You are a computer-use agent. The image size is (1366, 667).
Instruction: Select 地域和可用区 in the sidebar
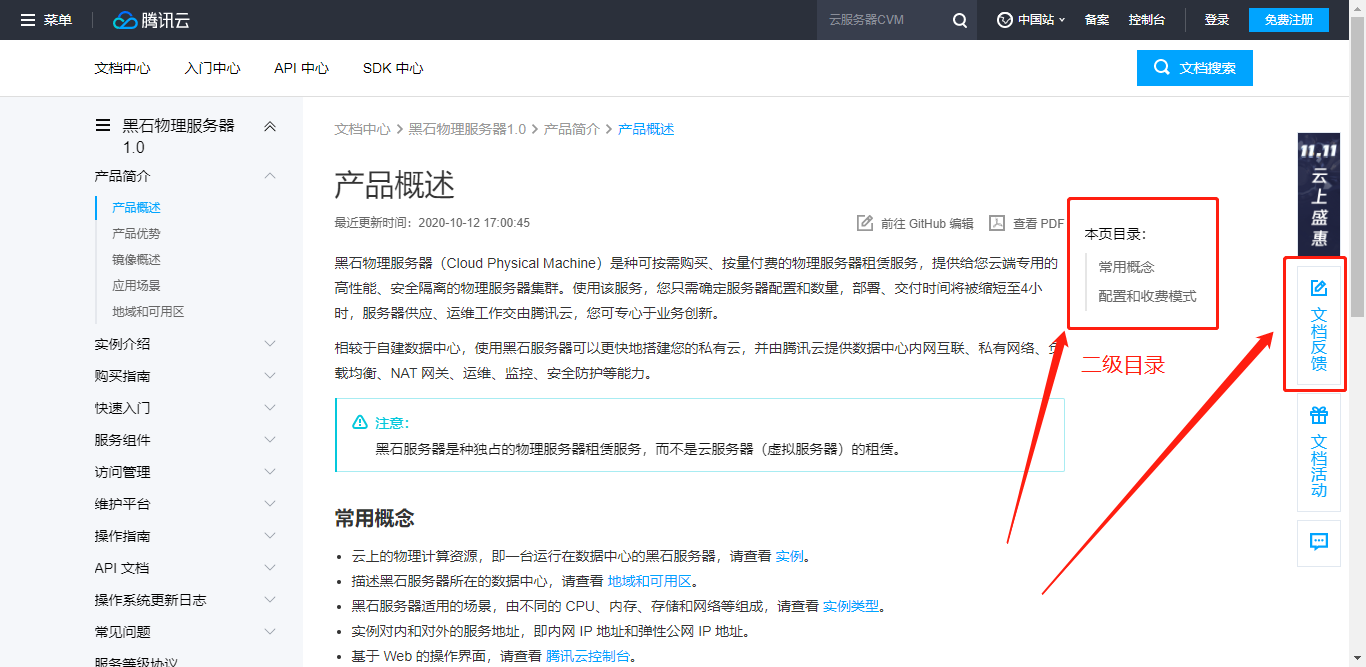click(148, 312)
